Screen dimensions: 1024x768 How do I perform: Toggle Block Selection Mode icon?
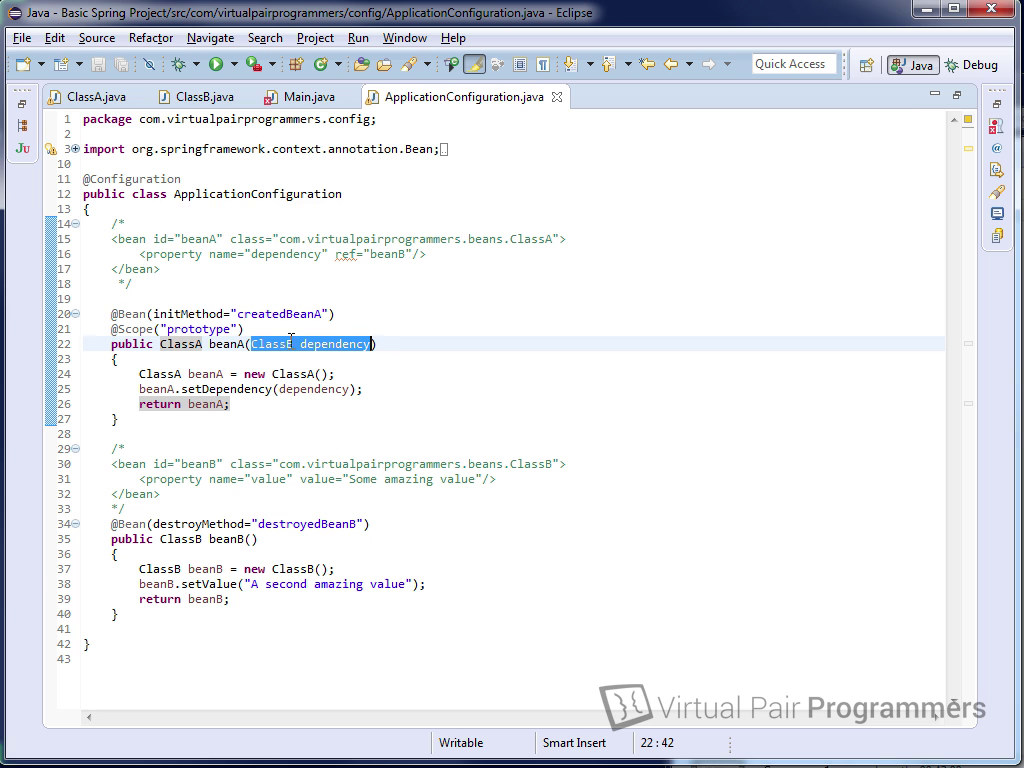tap(520, 64)
